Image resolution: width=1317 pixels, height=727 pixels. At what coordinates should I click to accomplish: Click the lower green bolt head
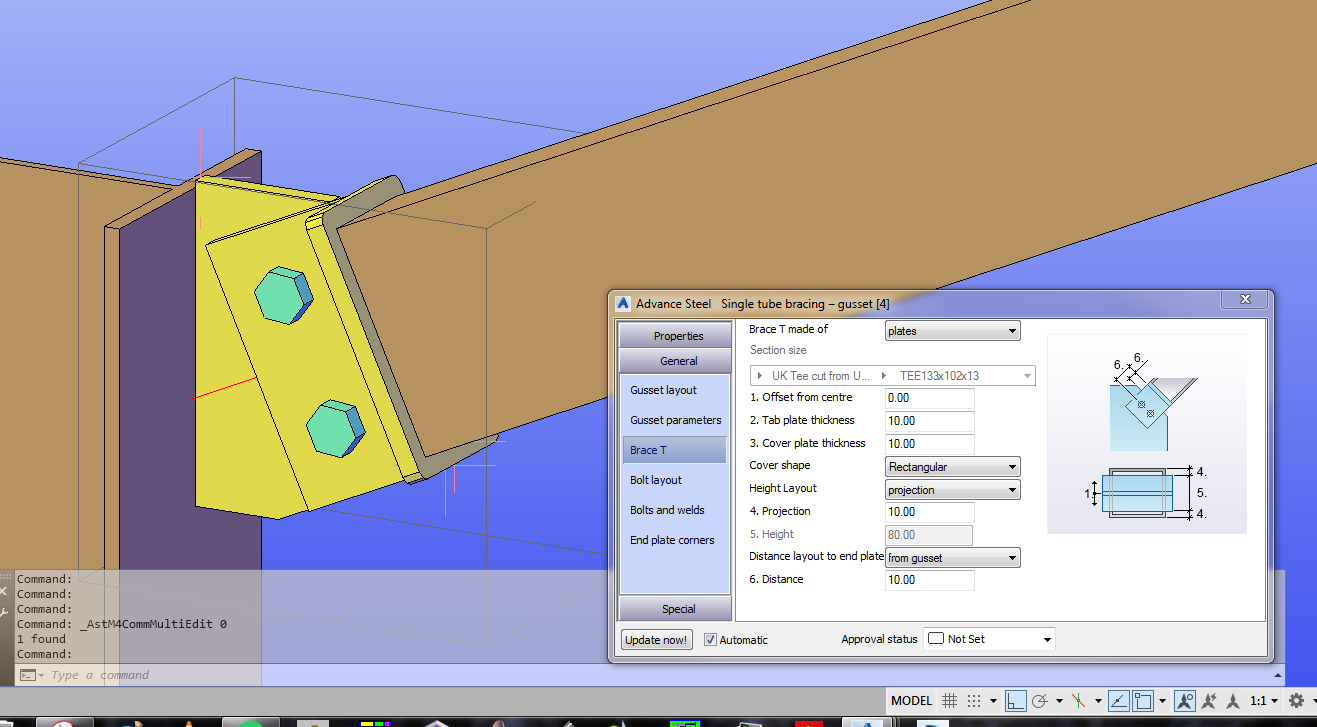336,429
